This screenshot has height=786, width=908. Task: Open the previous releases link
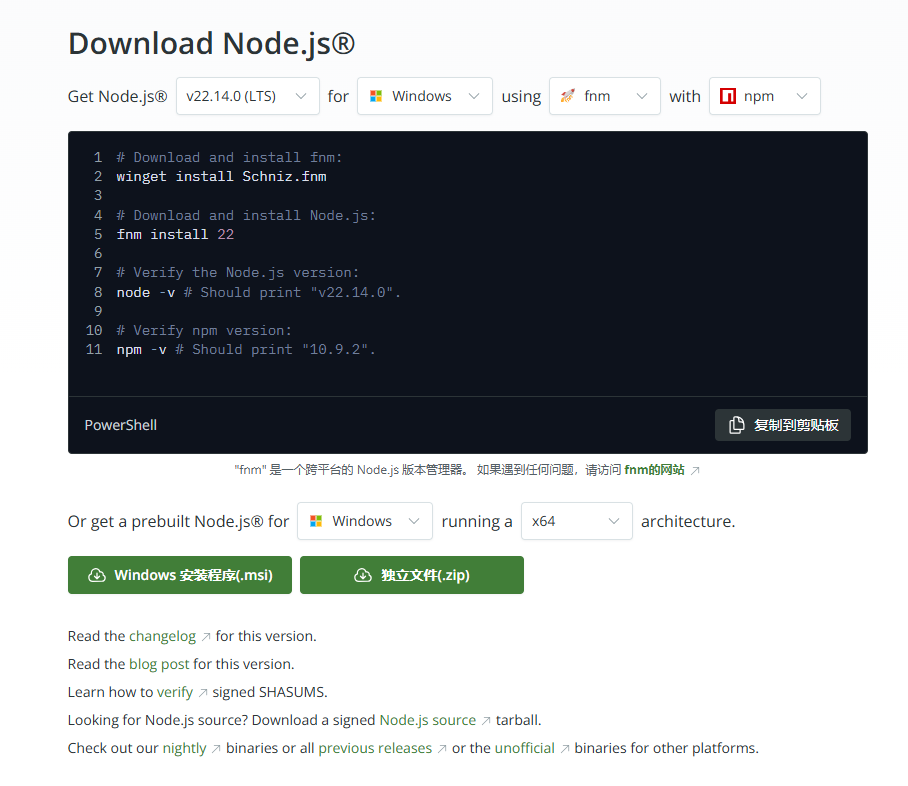(x=375, y=748)
